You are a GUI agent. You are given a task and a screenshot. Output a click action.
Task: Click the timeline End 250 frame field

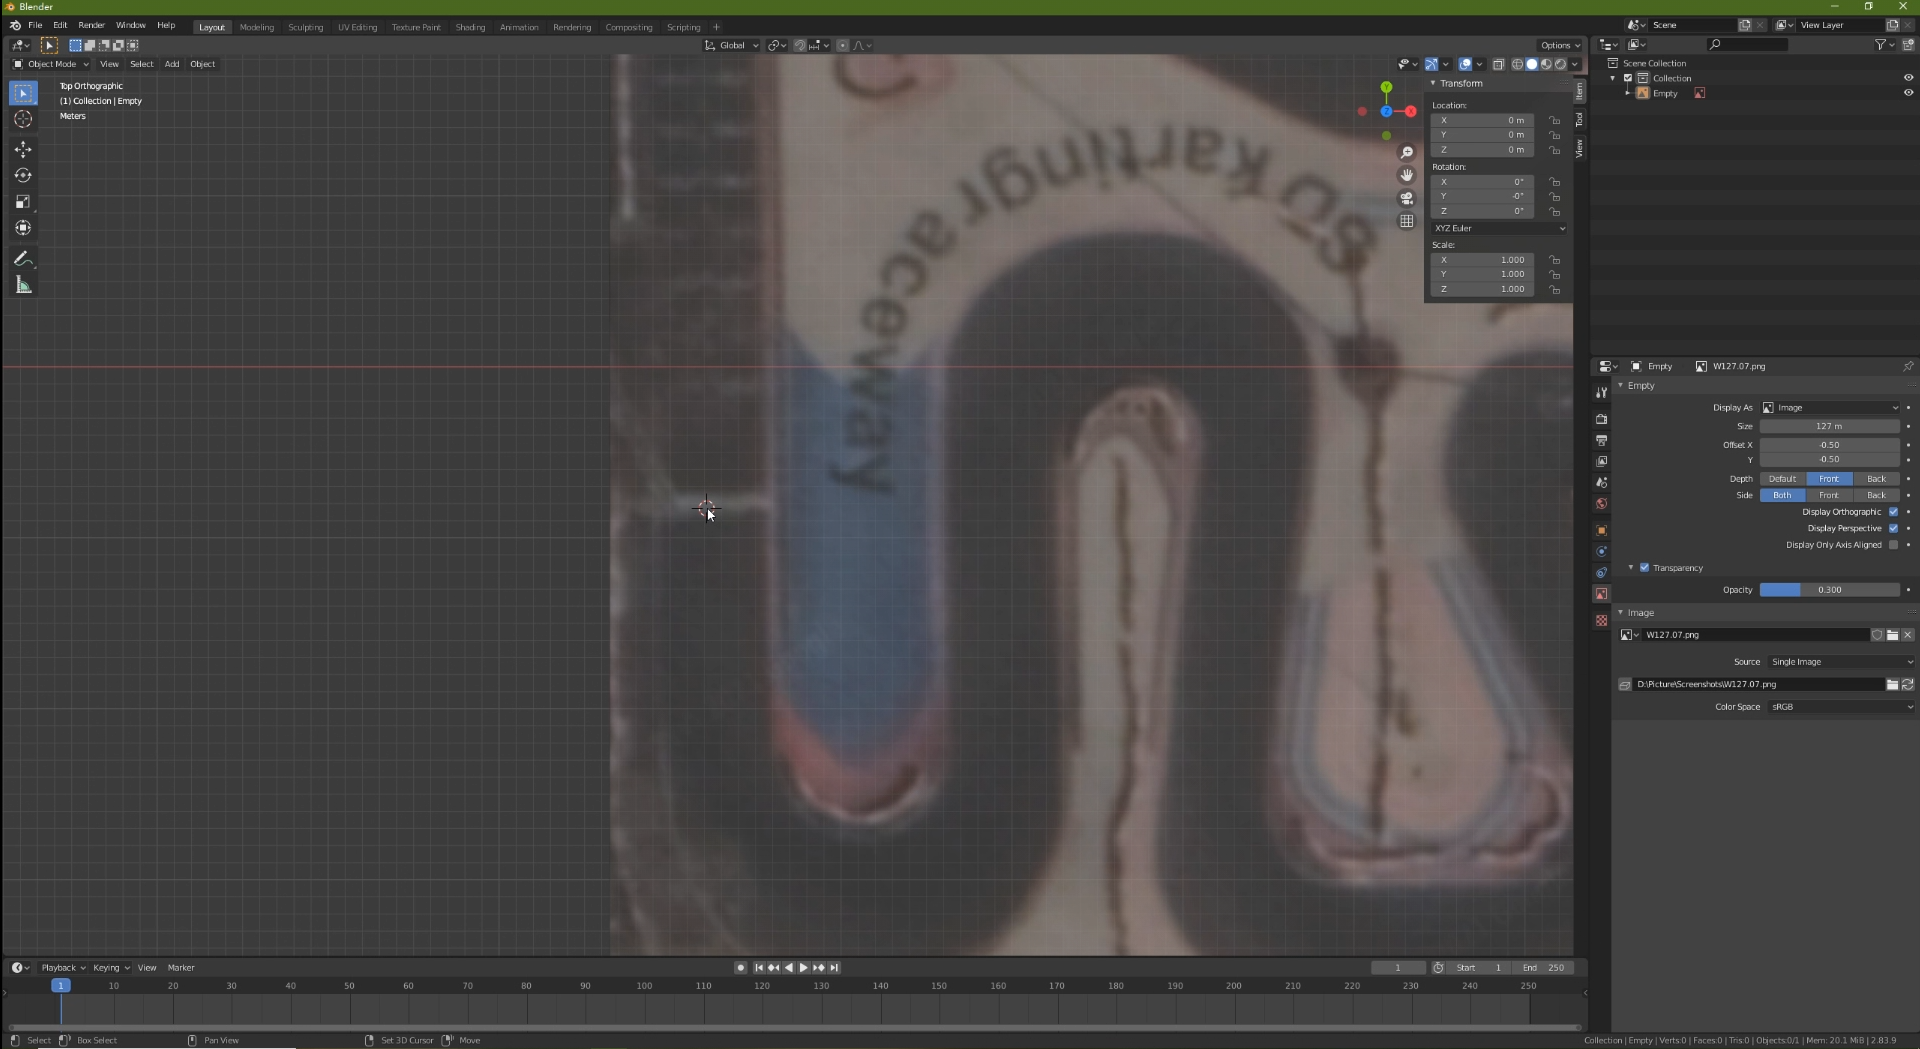(x=1544, y=968)
